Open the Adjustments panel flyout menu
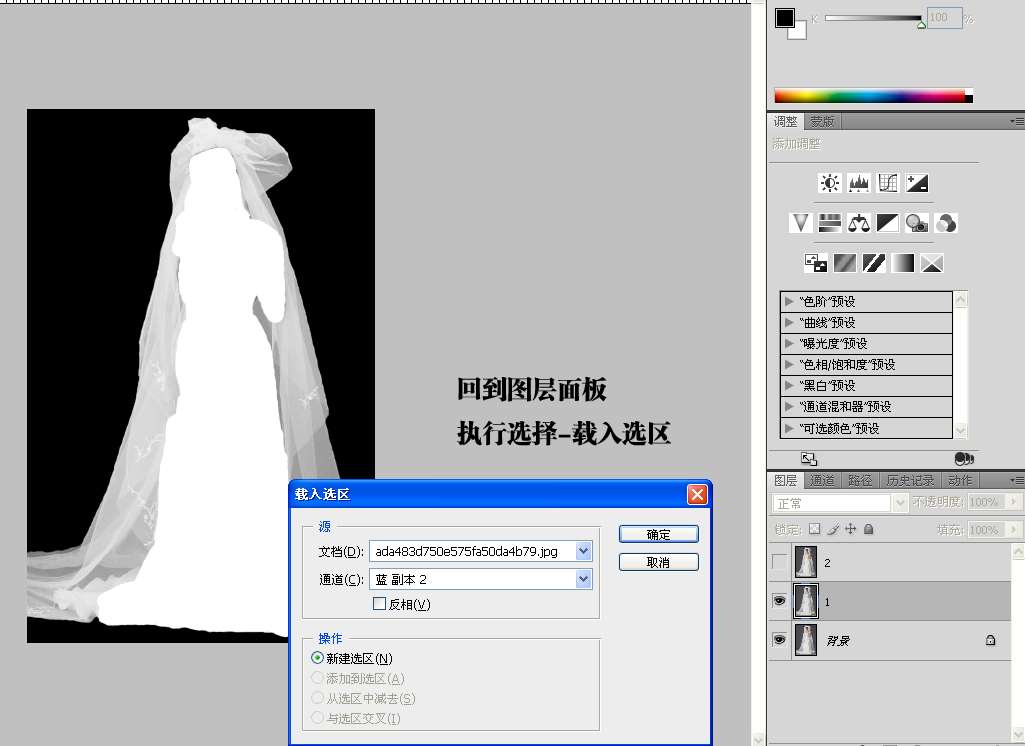The width and height of the screenshot is (1025, 746). tap(1017, 121)
